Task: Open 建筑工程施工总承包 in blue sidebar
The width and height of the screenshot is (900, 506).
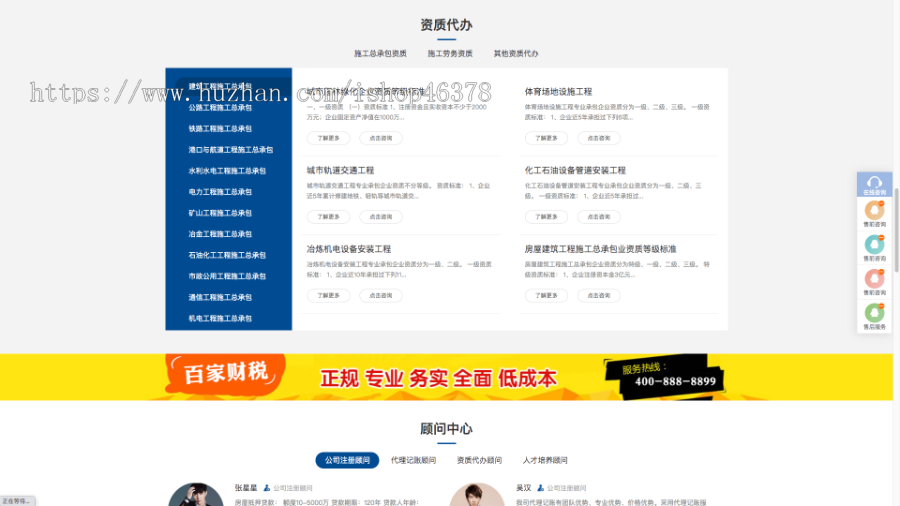Action: point(220,86)
